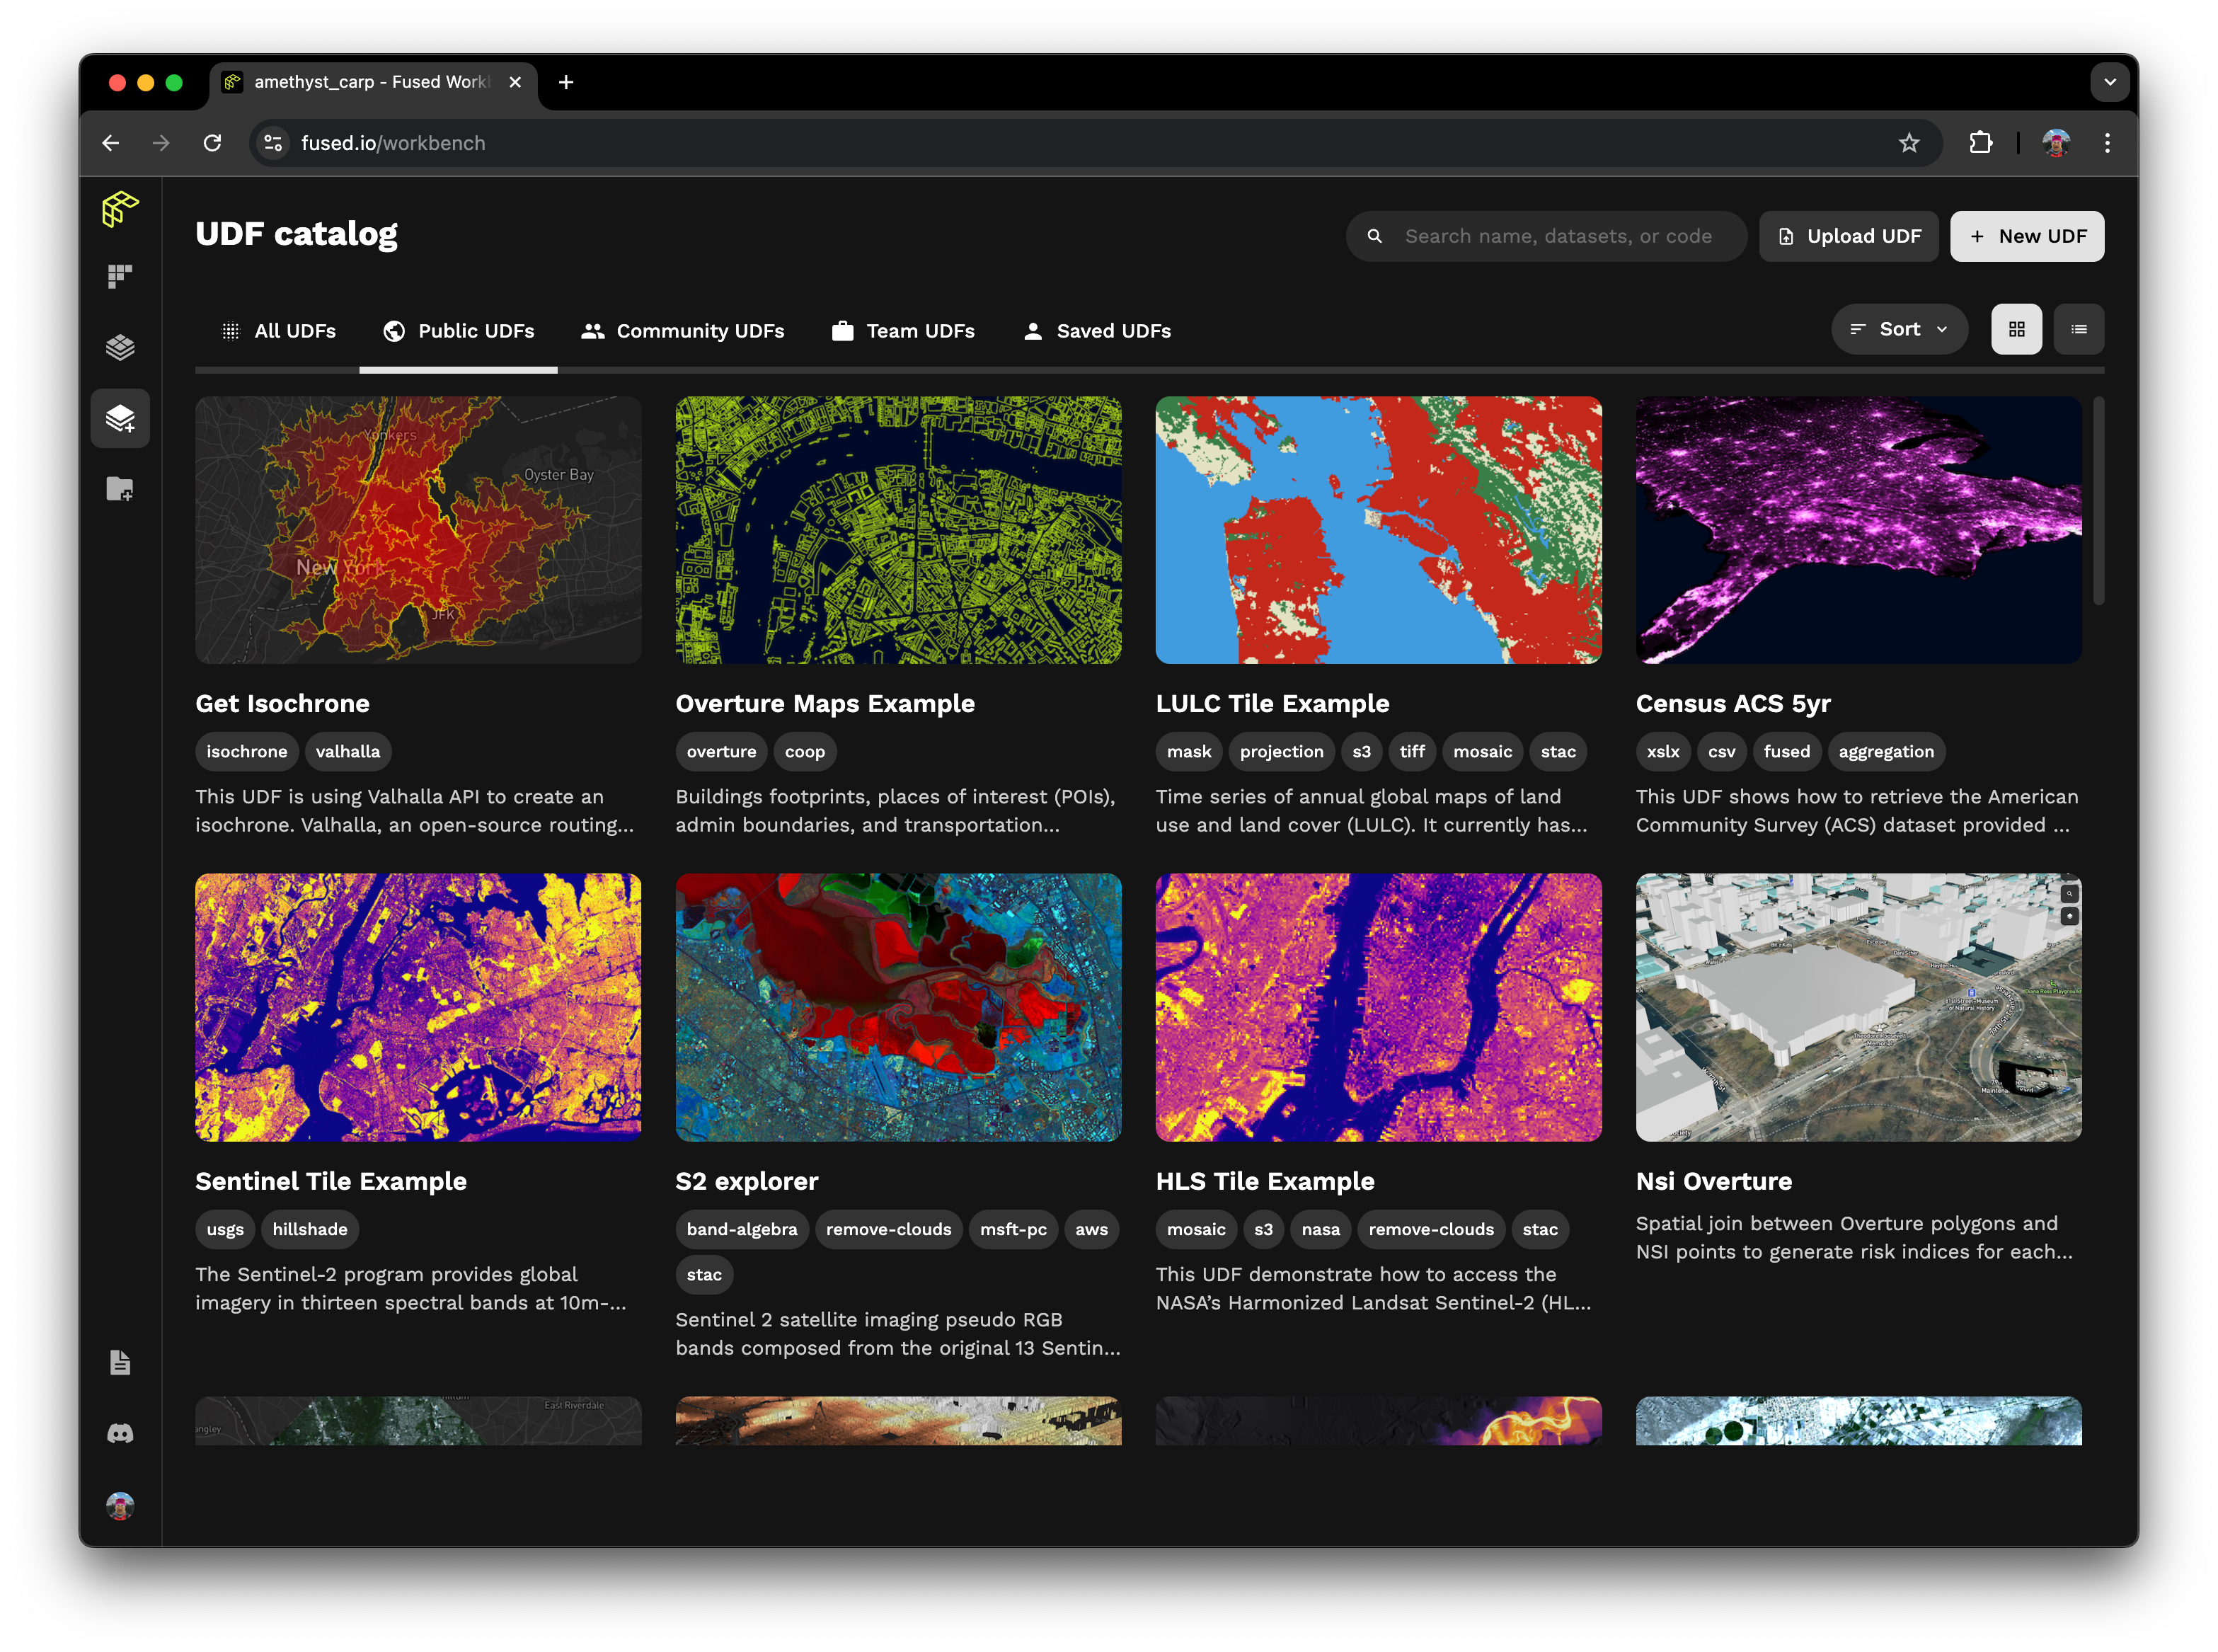
Task: Switch to grid view layout
Action: click(x=2016, y=329)
